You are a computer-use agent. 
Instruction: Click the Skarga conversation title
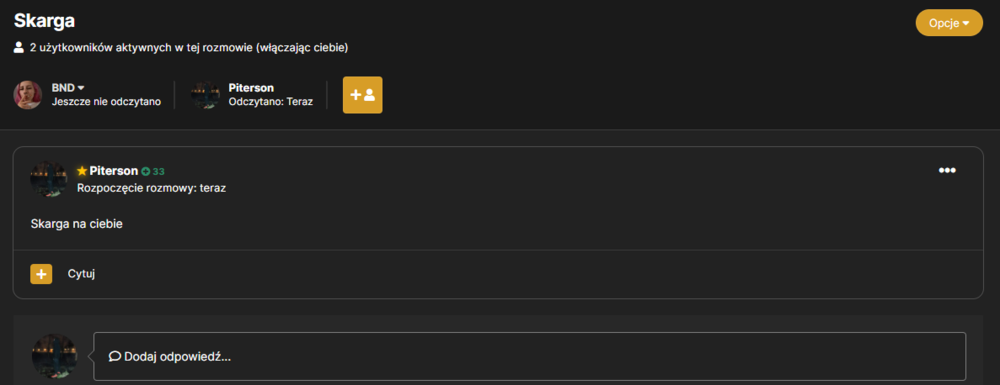click(44, 20)
